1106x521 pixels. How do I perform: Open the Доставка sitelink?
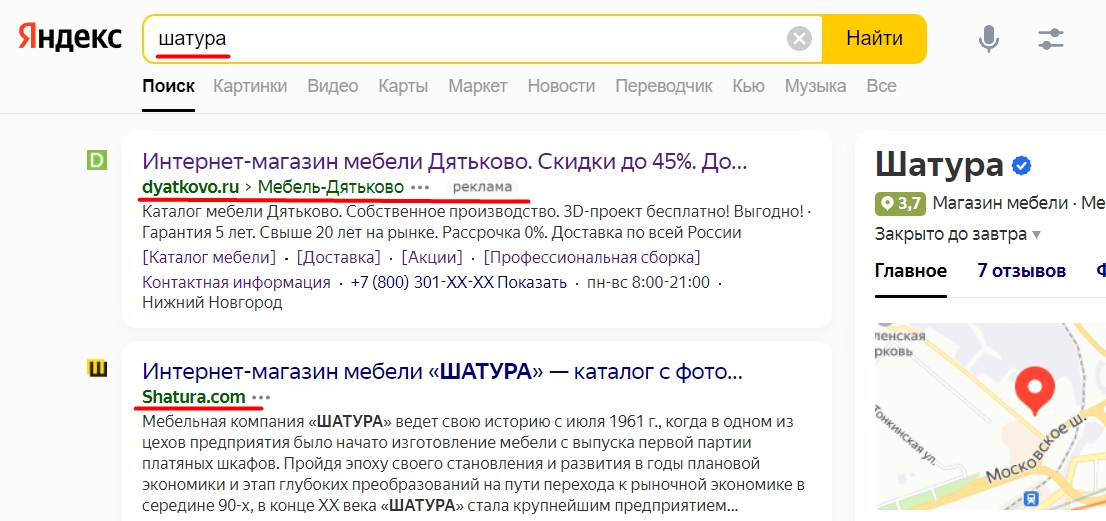(x=339, y=257)
